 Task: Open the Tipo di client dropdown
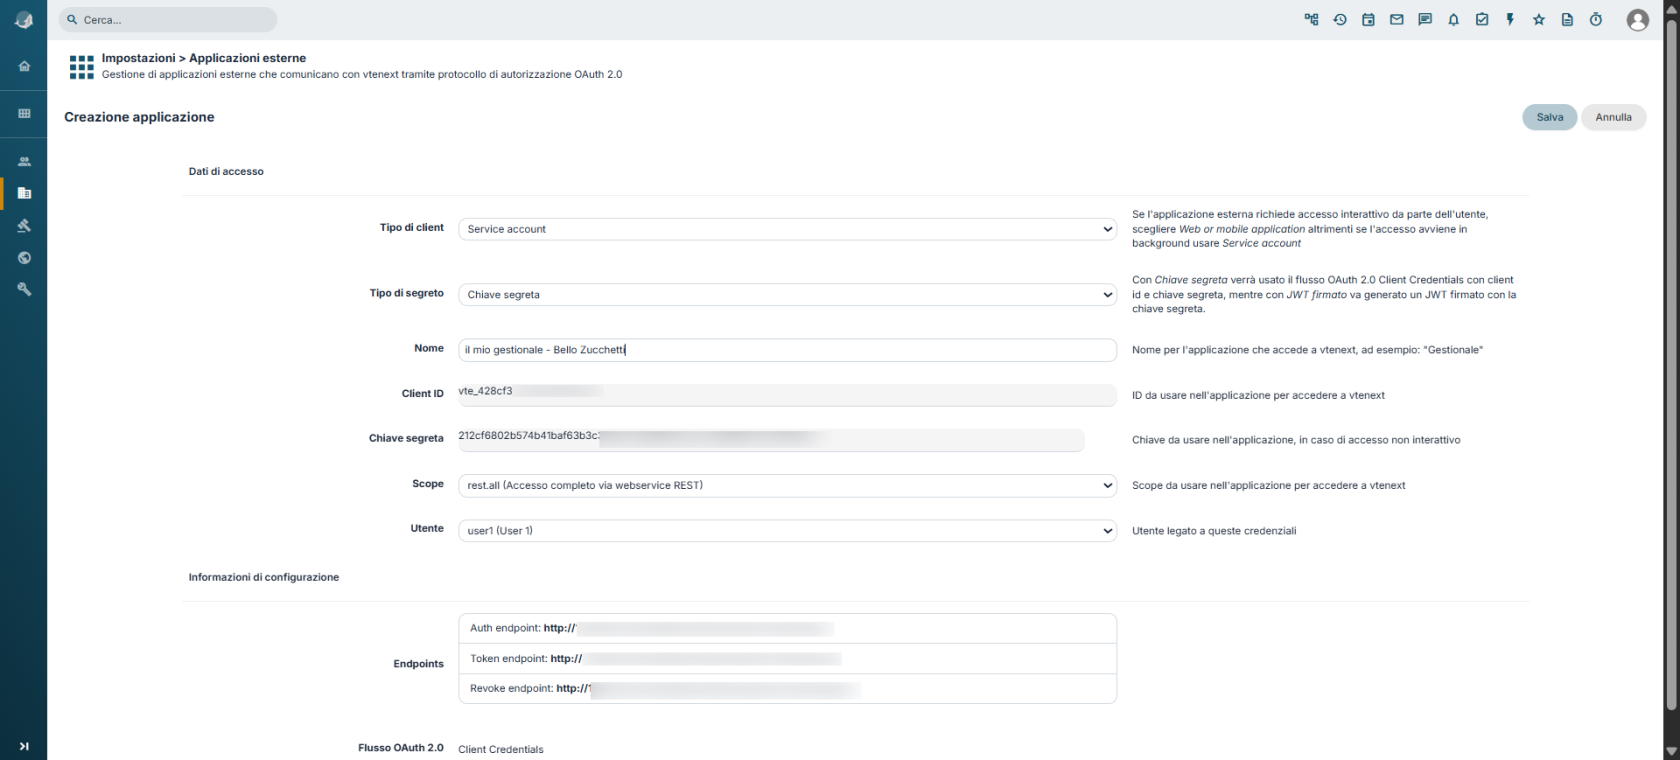[787, 229]
